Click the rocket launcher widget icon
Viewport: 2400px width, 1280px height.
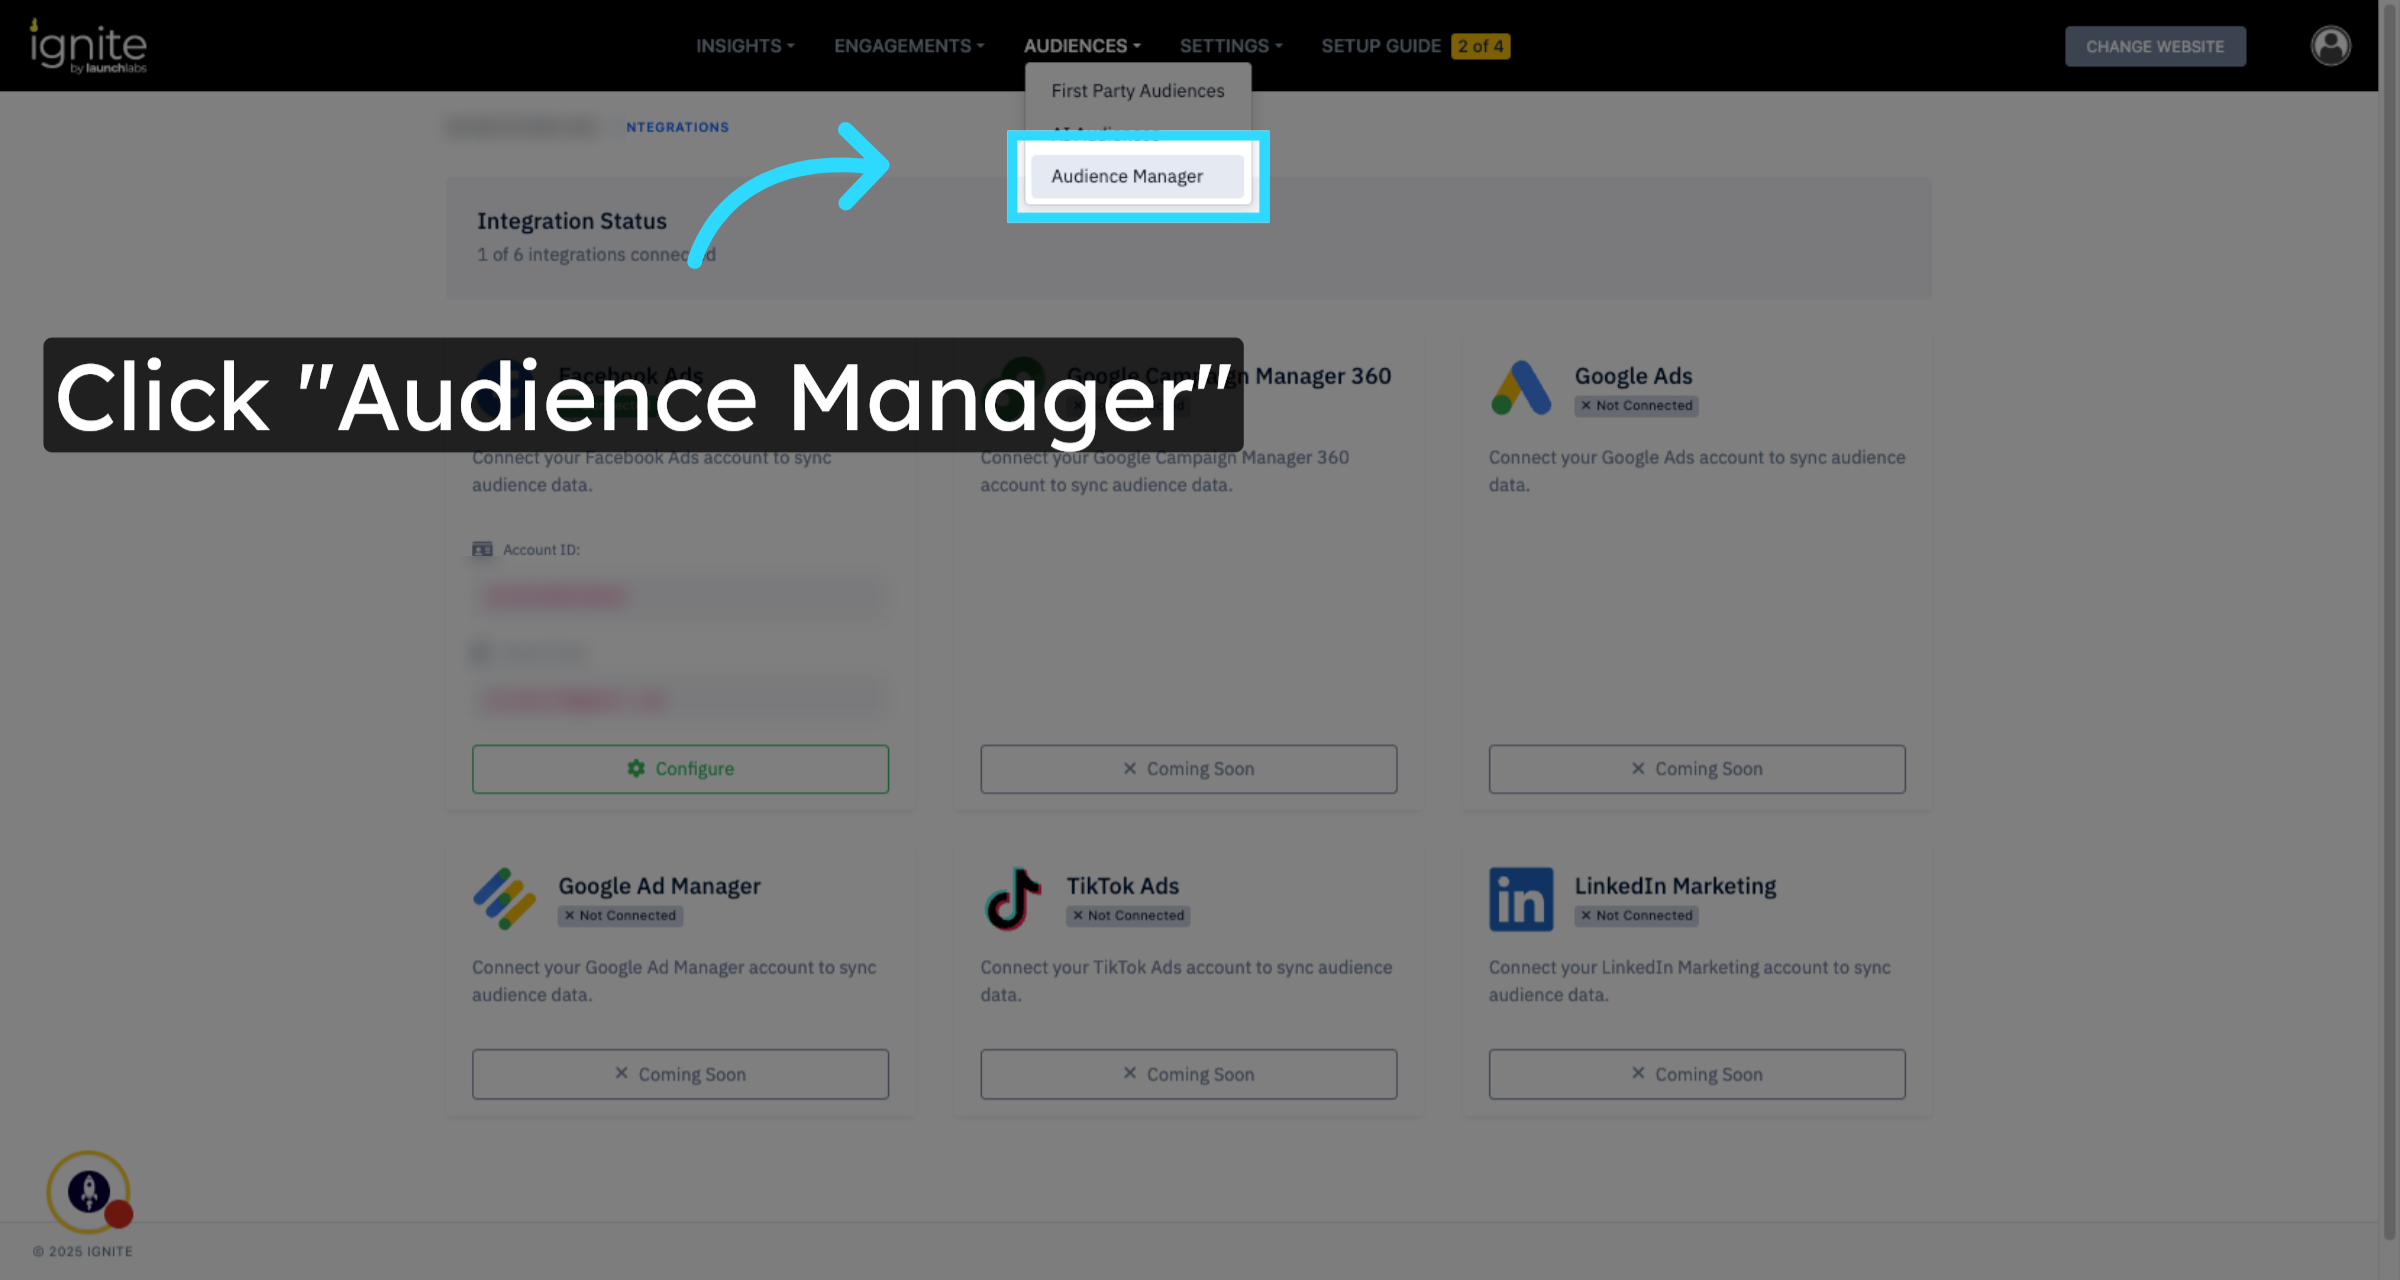click(89, 1191)
